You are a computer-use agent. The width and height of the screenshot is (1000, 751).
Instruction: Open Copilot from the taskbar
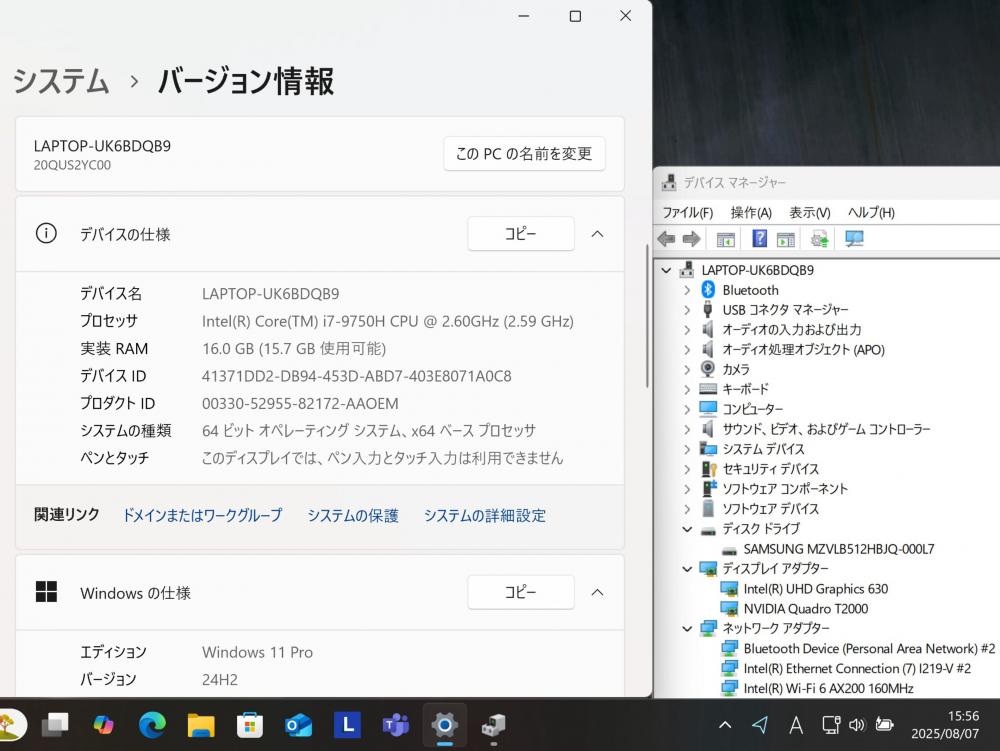[103, 725]
